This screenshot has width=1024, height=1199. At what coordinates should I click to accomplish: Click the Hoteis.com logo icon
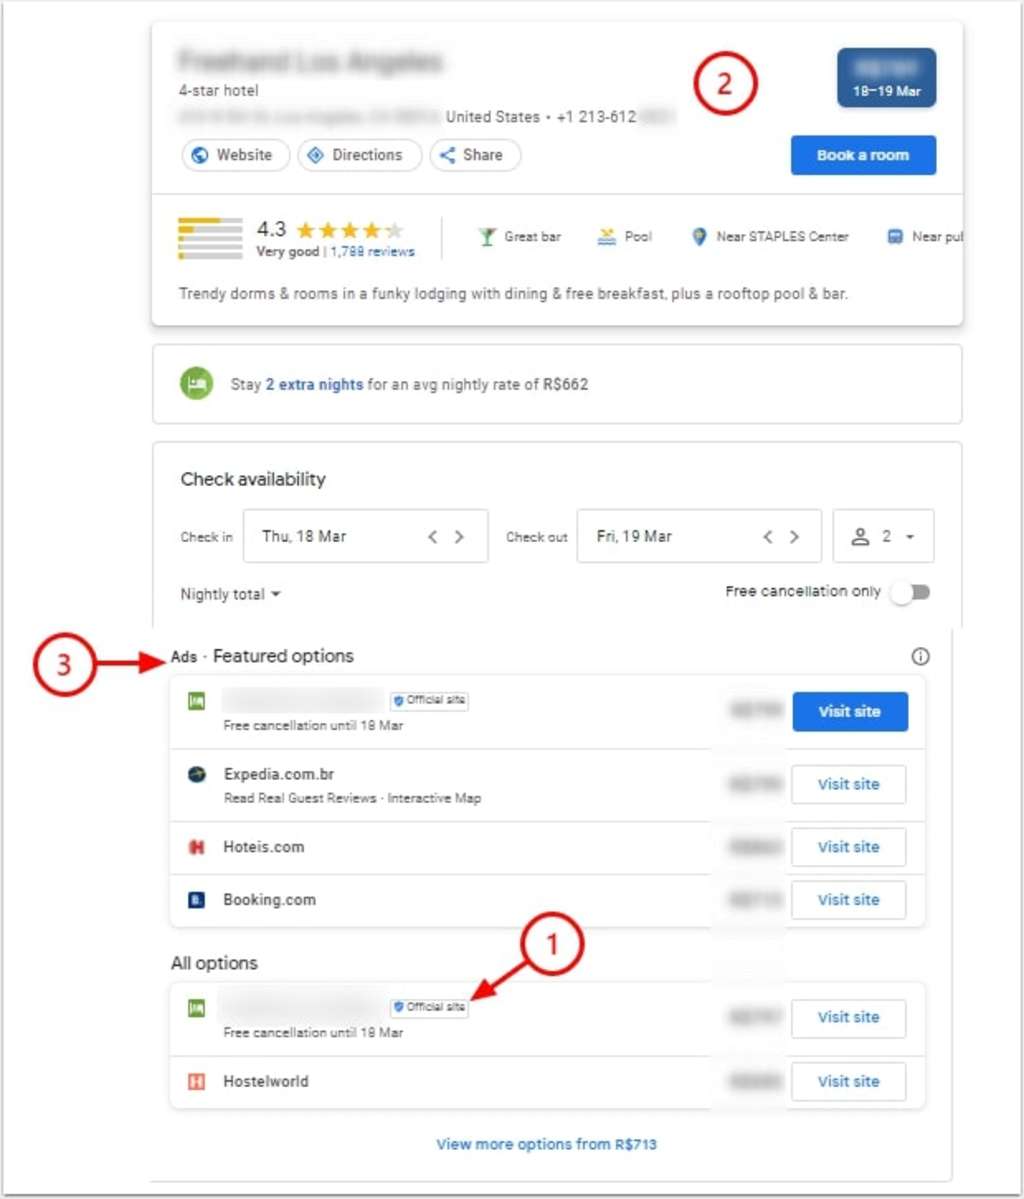pyautogui.click(x=197, y=847)
